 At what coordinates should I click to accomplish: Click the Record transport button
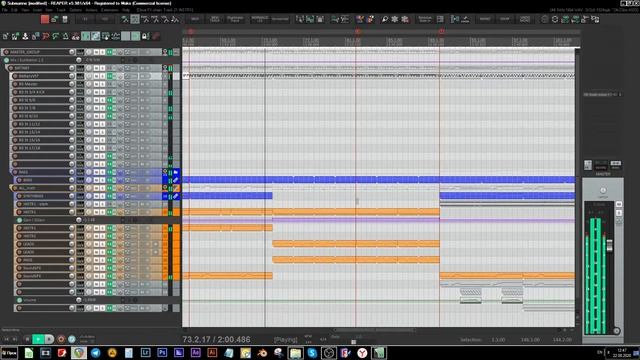tap(61, 339)
